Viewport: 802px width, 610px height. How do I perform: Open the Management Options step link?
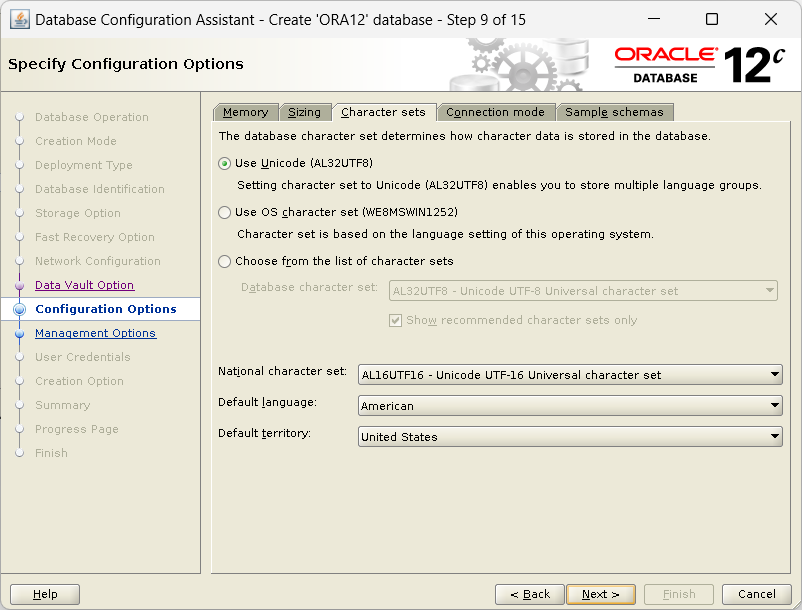click(95, 333)
